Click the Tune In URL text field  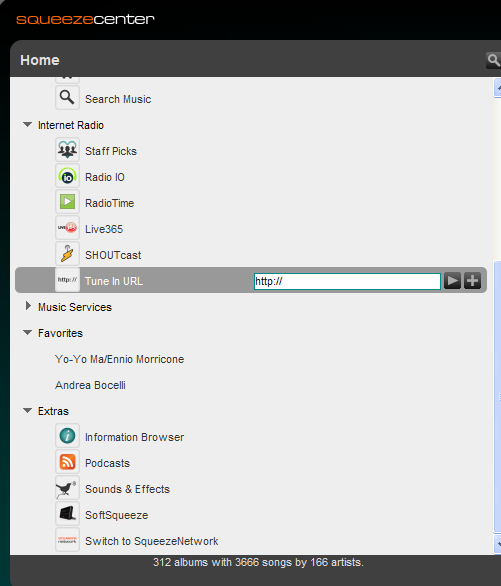point(347,281)
